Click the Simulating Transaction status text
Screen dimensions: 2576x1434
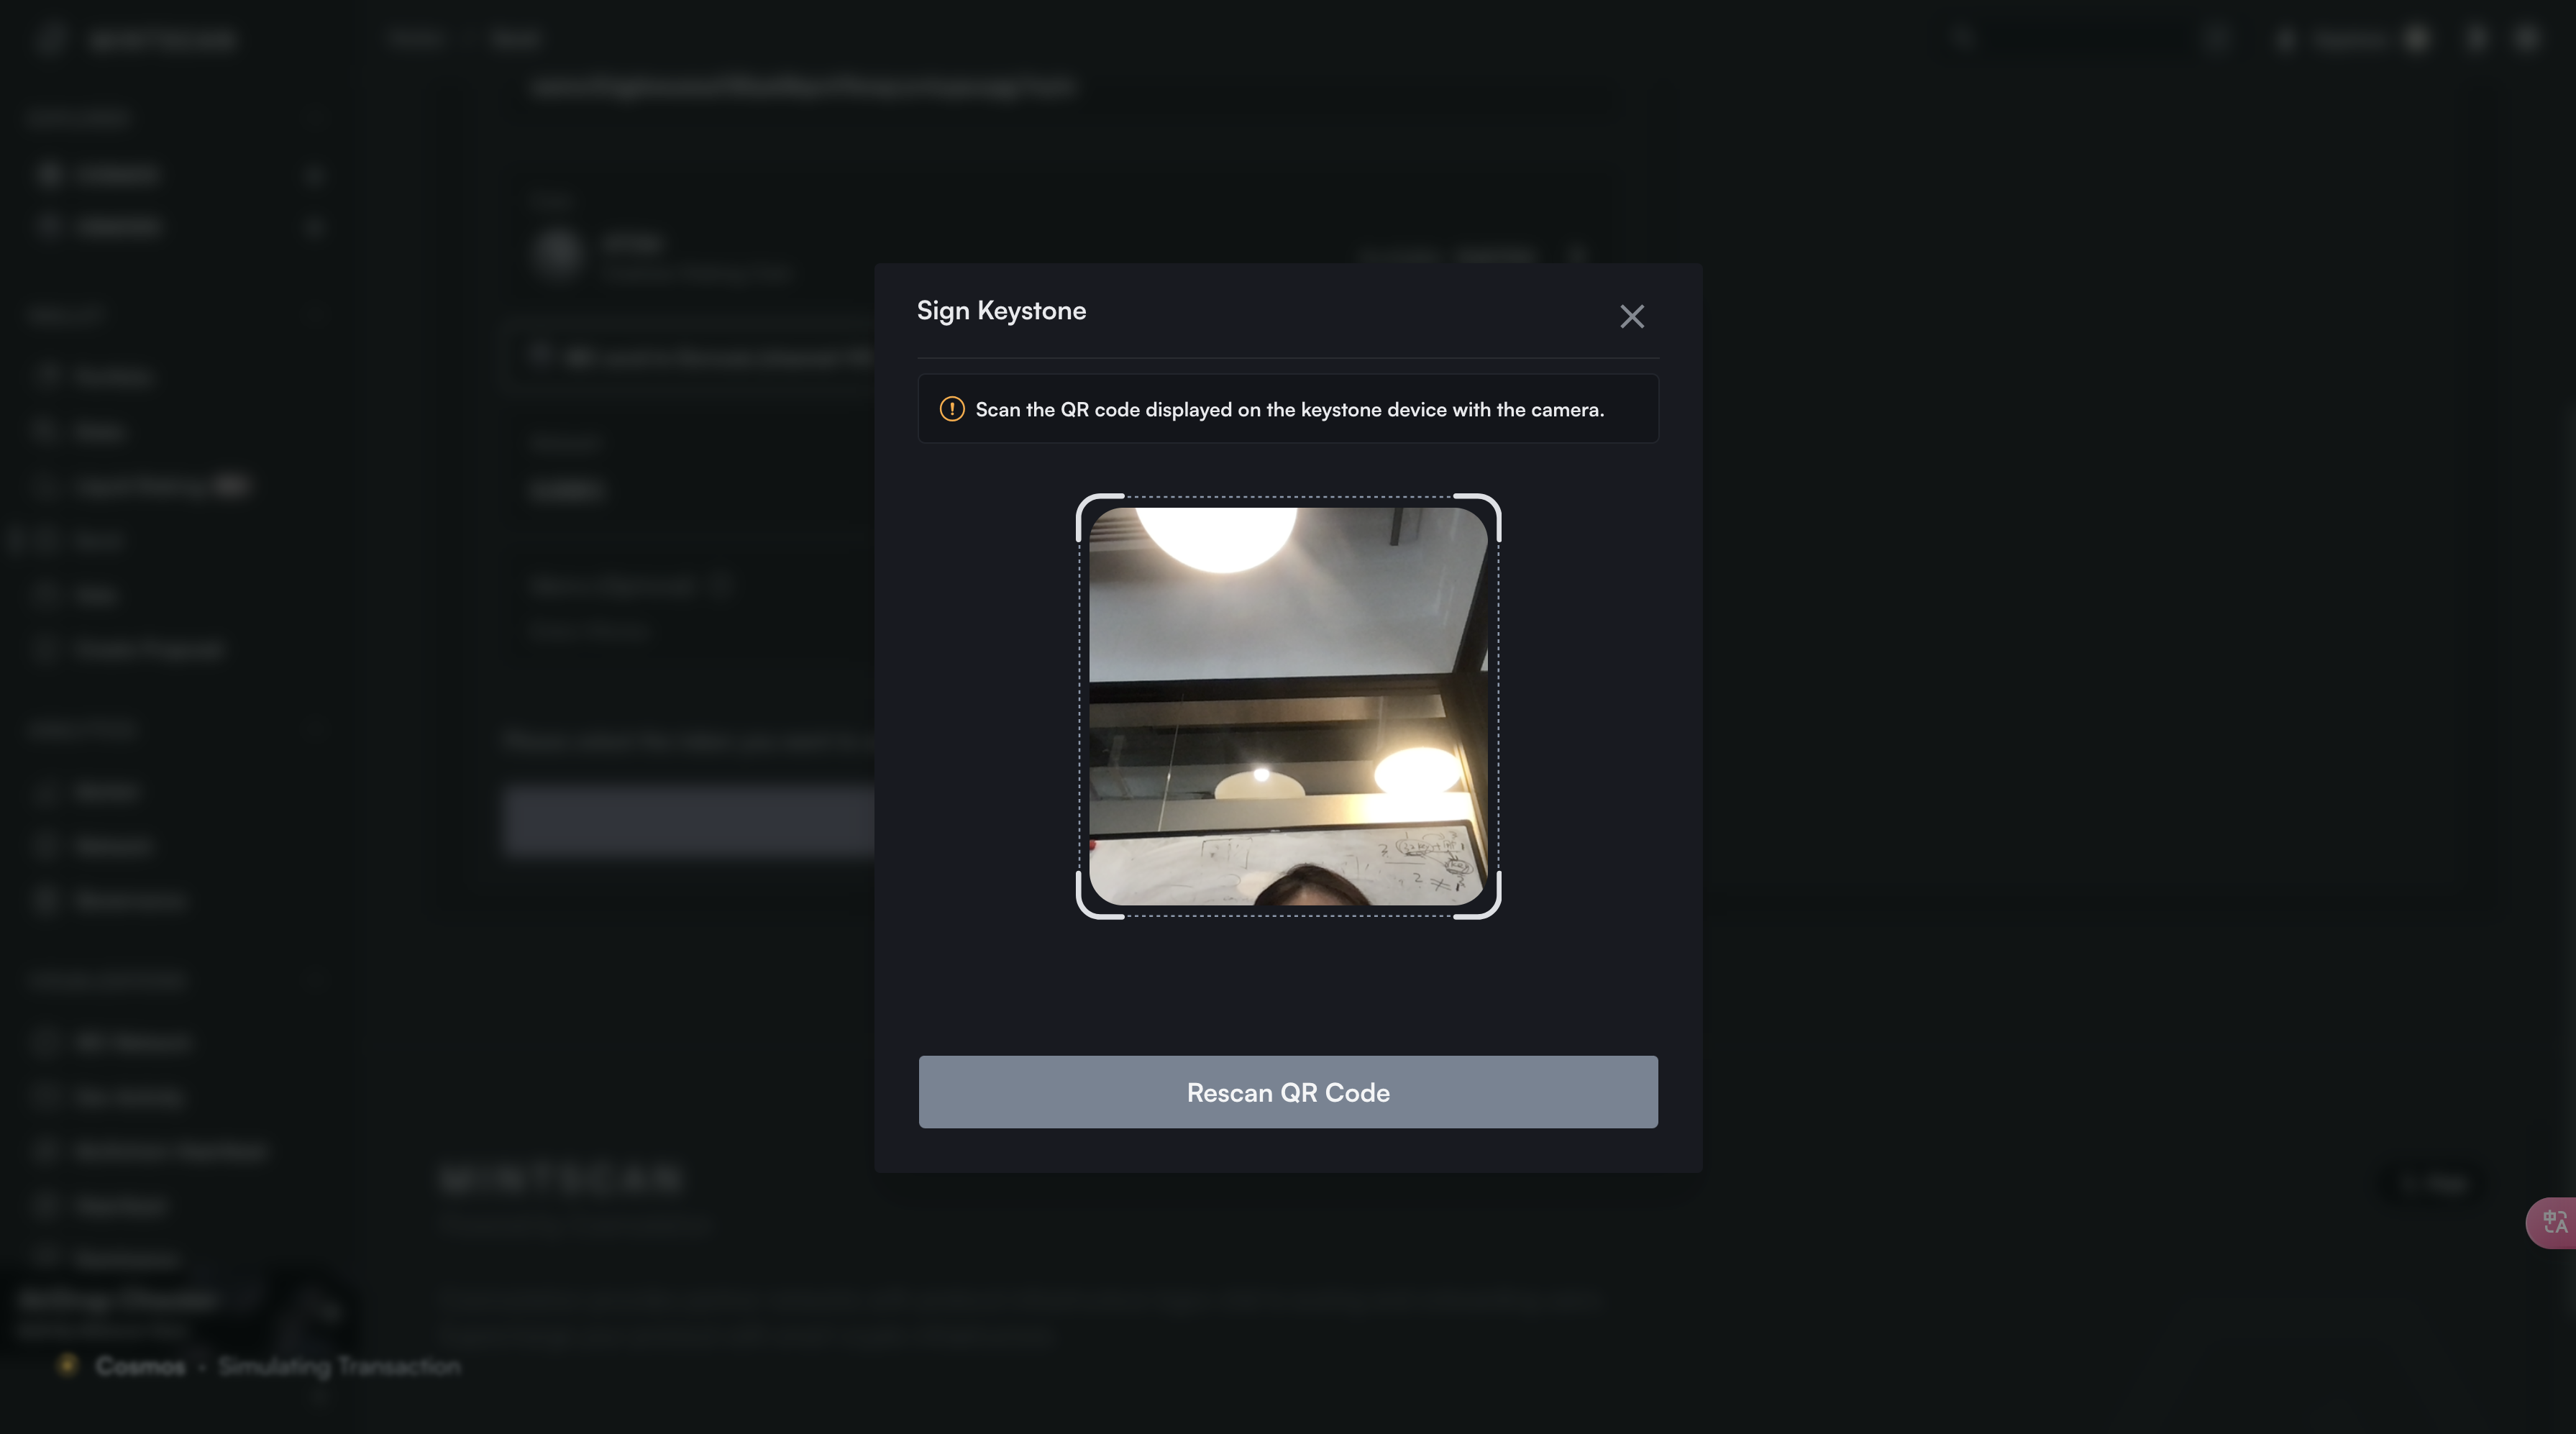(x=339, y=1366)
